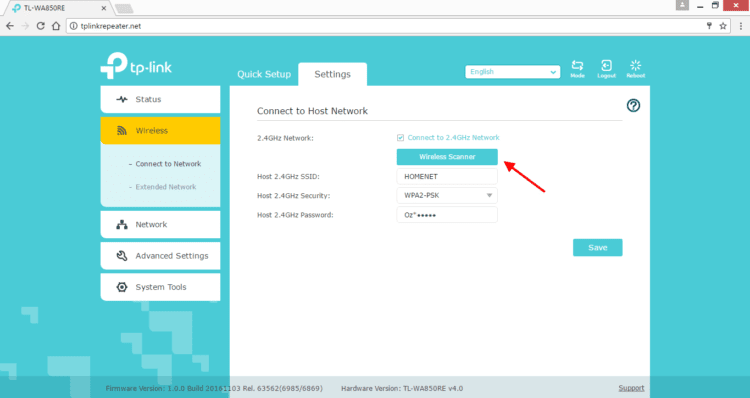750x398 pixels.
Task: Open Advanced Settings sidebar menu
Action: click(x=160, y=256)
